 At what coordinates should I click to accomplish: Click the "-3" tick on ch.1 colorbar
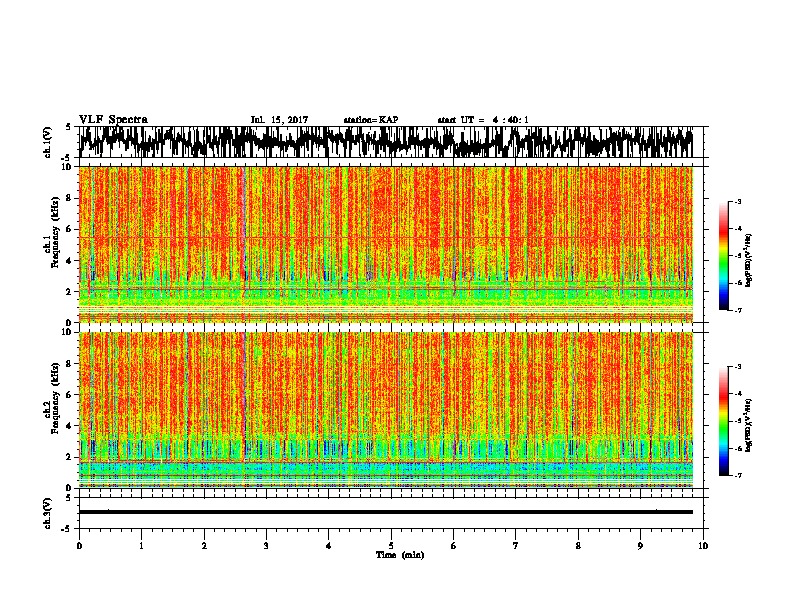click(x=737, y=202)
